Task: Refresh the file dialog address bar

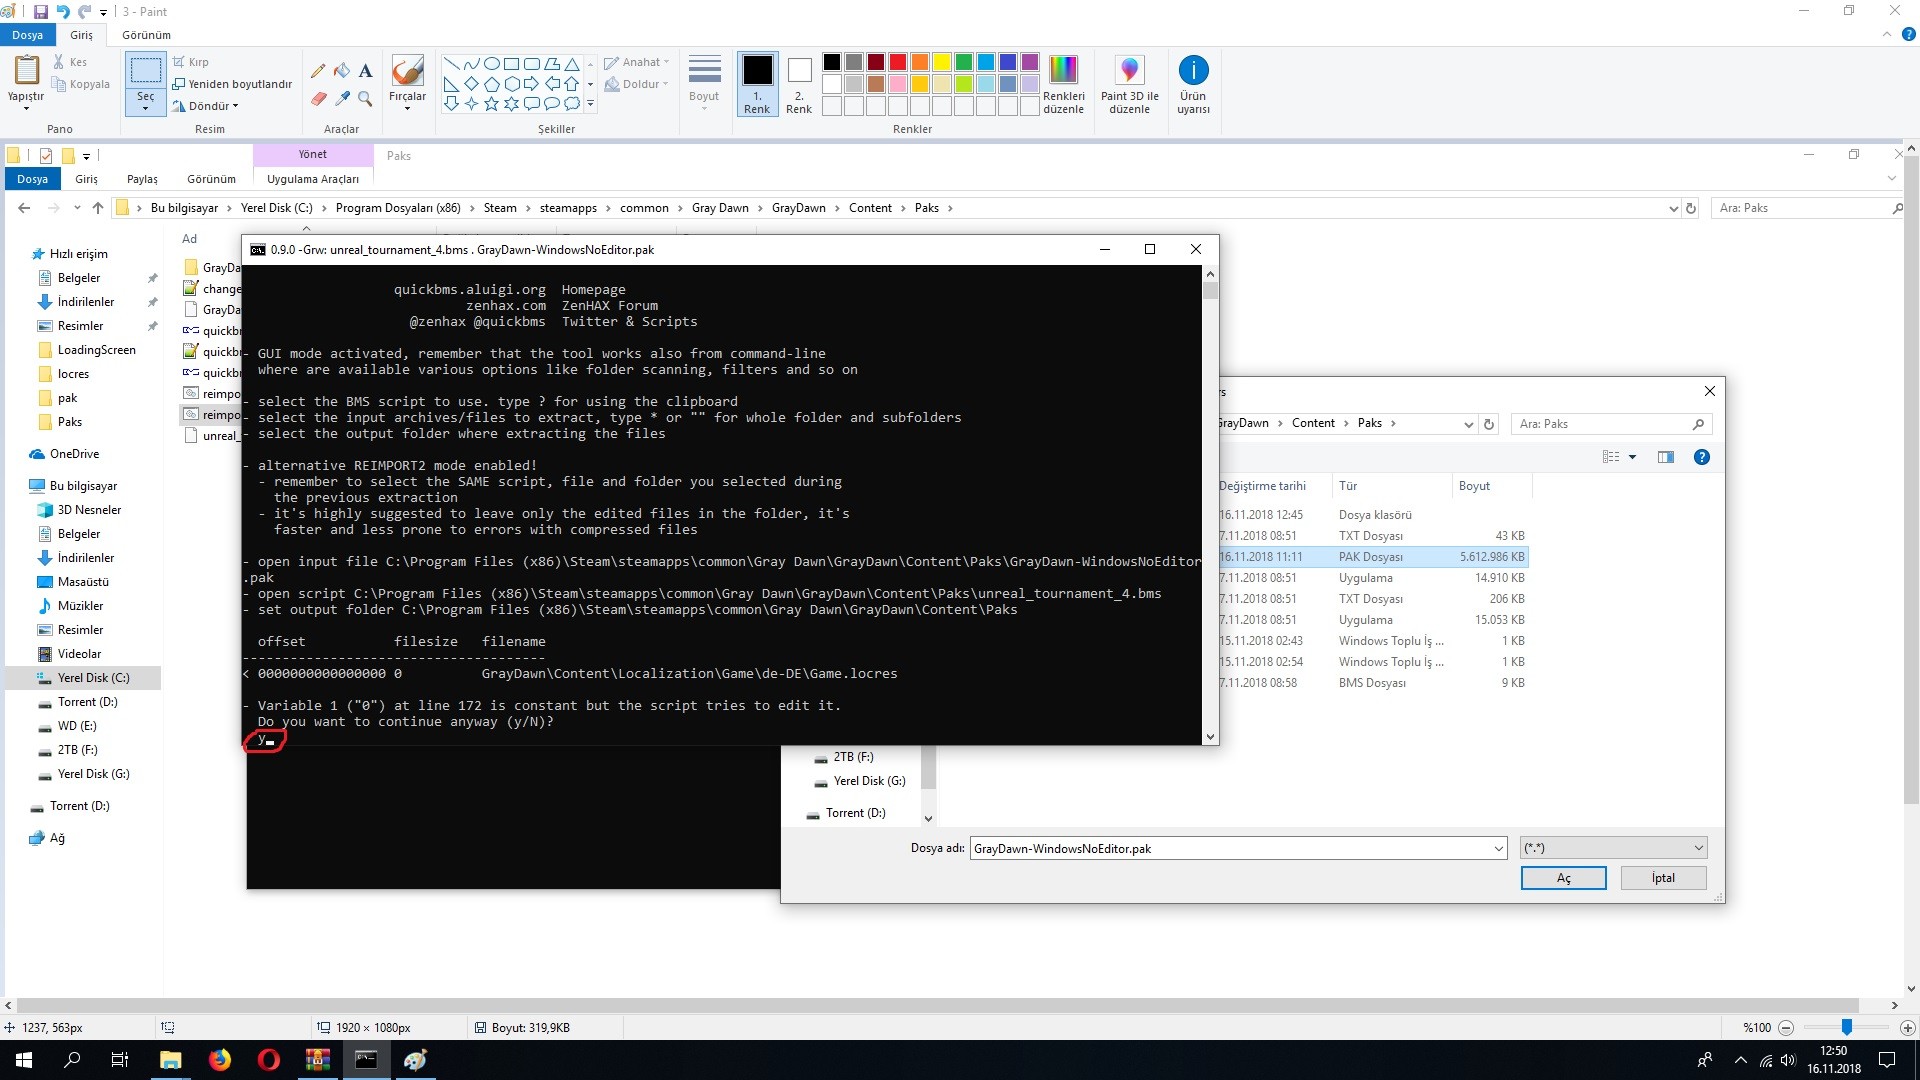Action: (1489, 424)
